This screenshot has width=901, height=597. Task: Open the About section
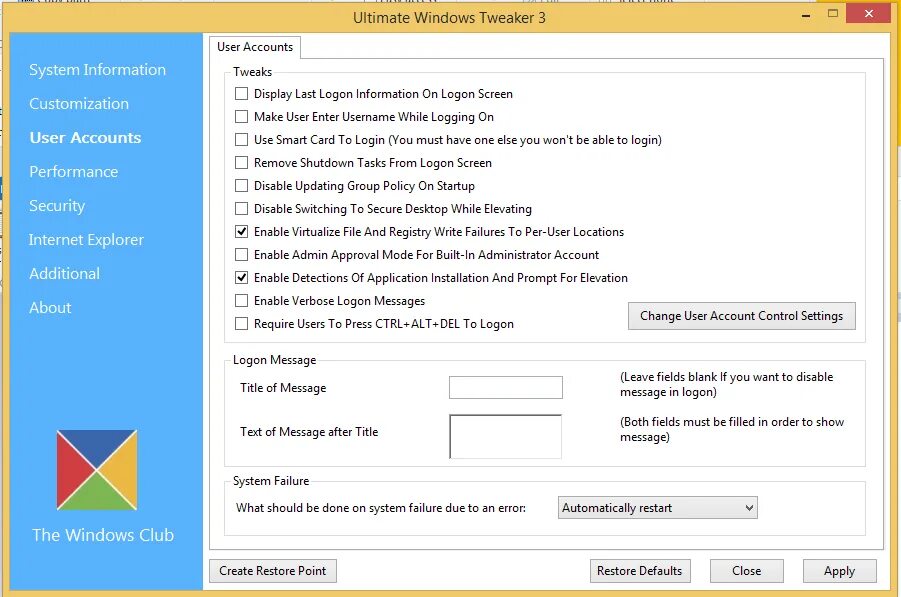click(50, 307)
